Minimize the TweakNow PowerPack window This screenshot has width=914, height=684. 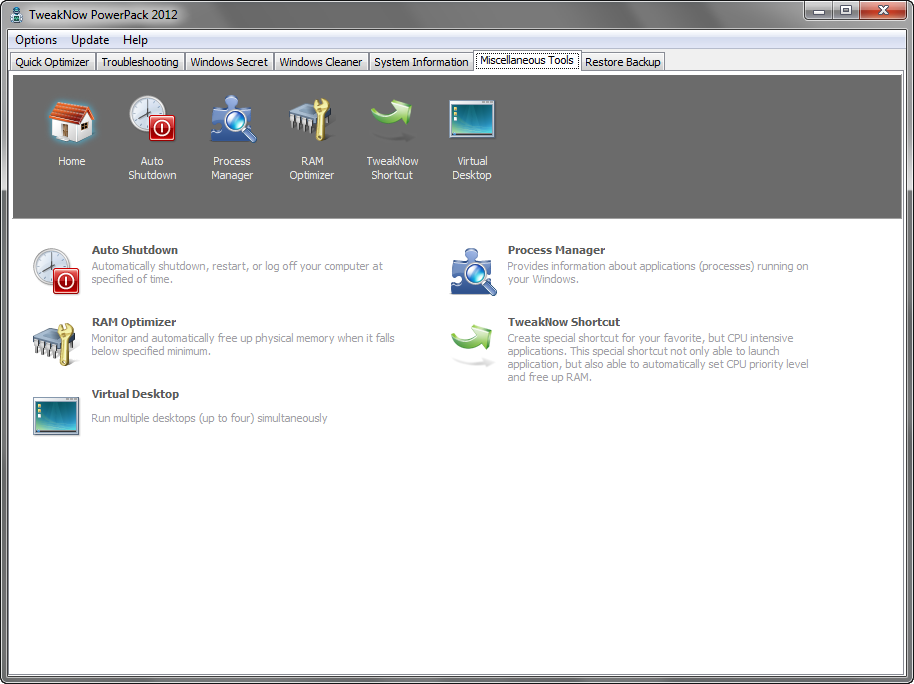819,11
